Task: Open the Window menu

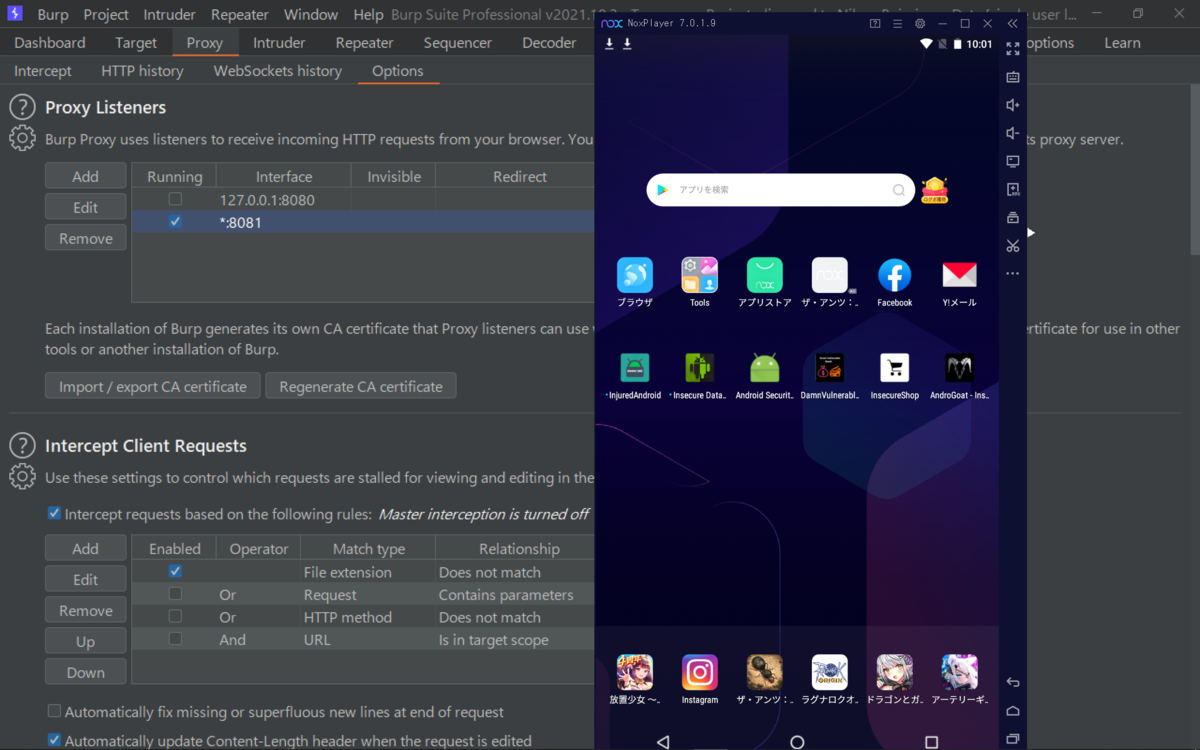Action: click(x=311, y=15)
